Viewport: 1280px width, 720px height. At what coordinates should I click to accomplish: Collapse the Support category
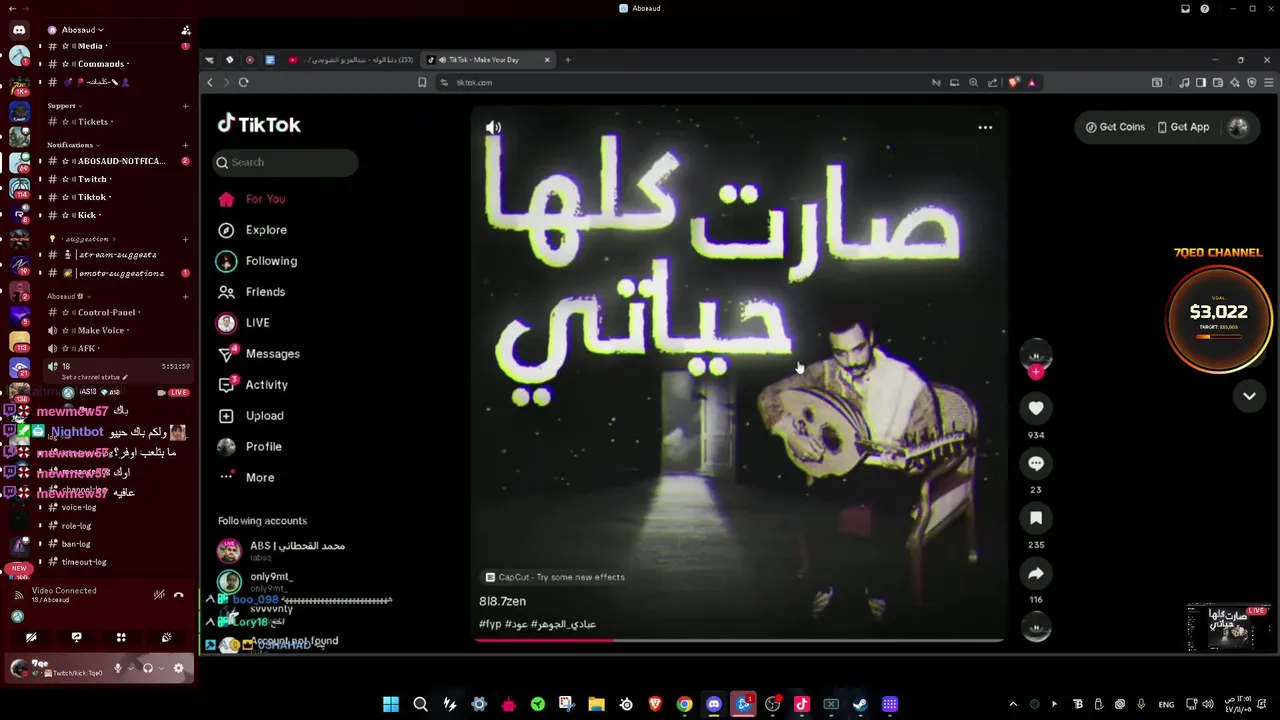[x=64, y=106]
